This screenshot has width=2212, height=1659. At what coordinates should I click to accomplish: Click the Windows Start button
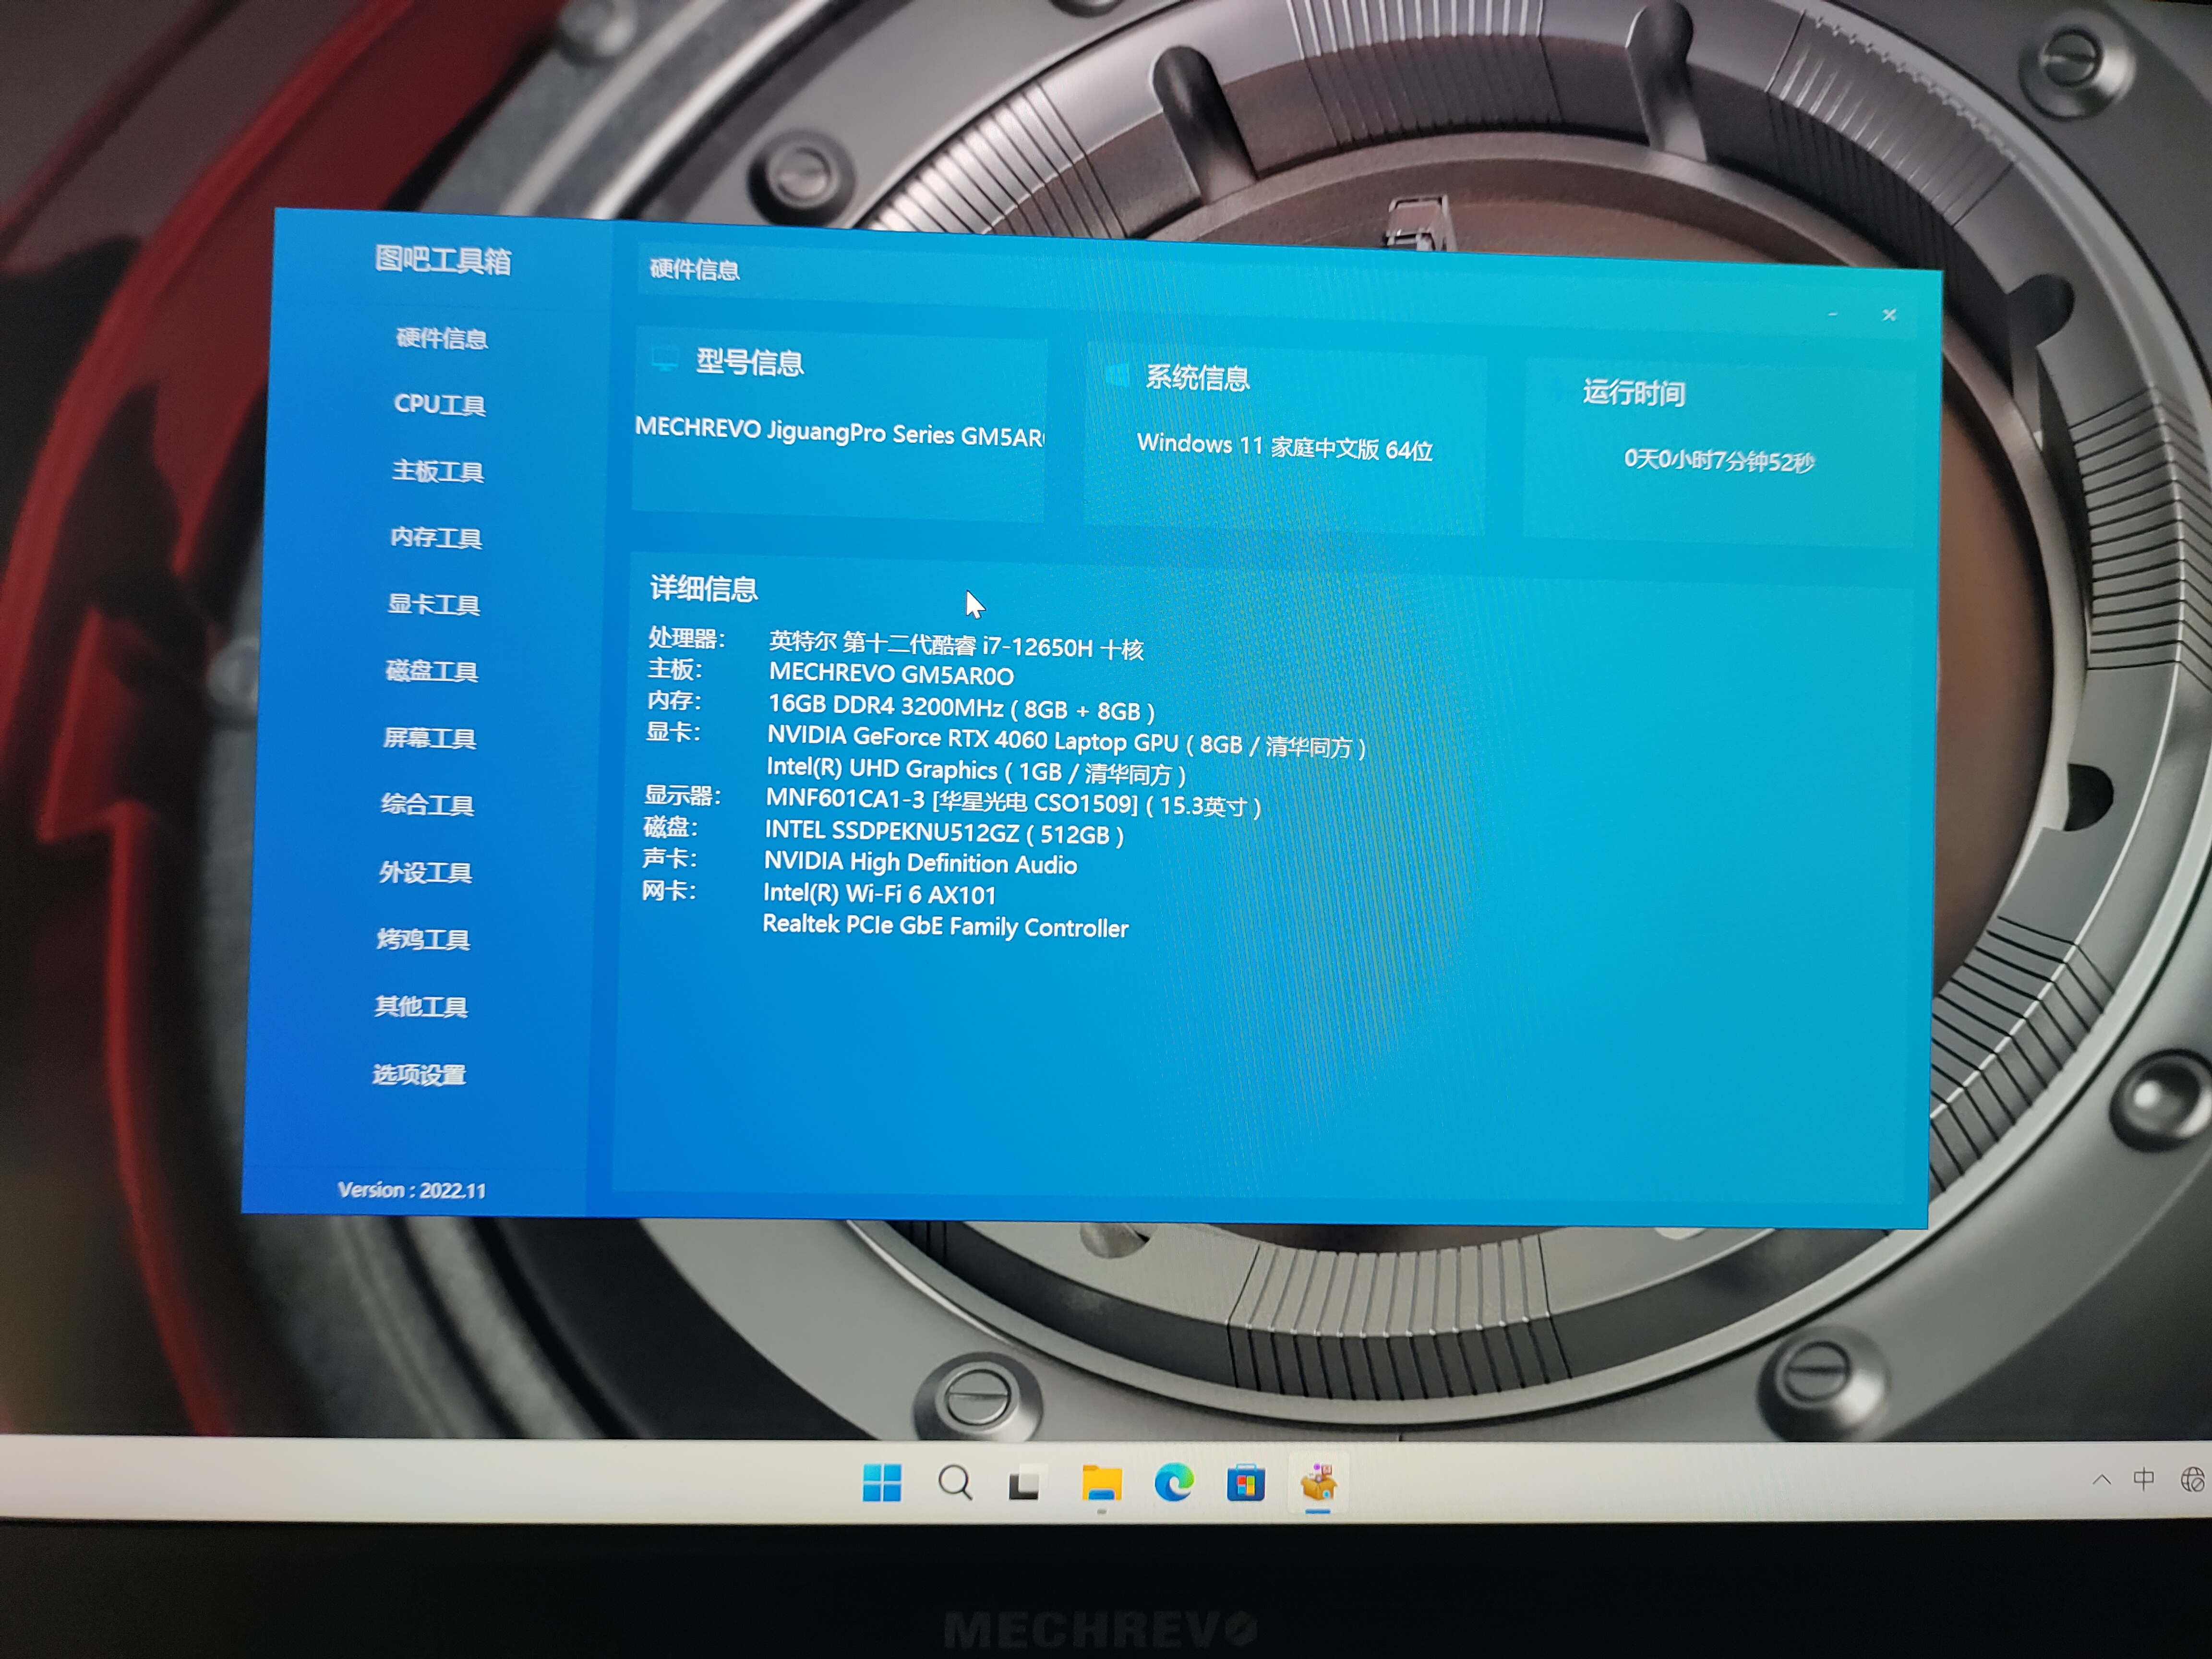(881, 1482)
